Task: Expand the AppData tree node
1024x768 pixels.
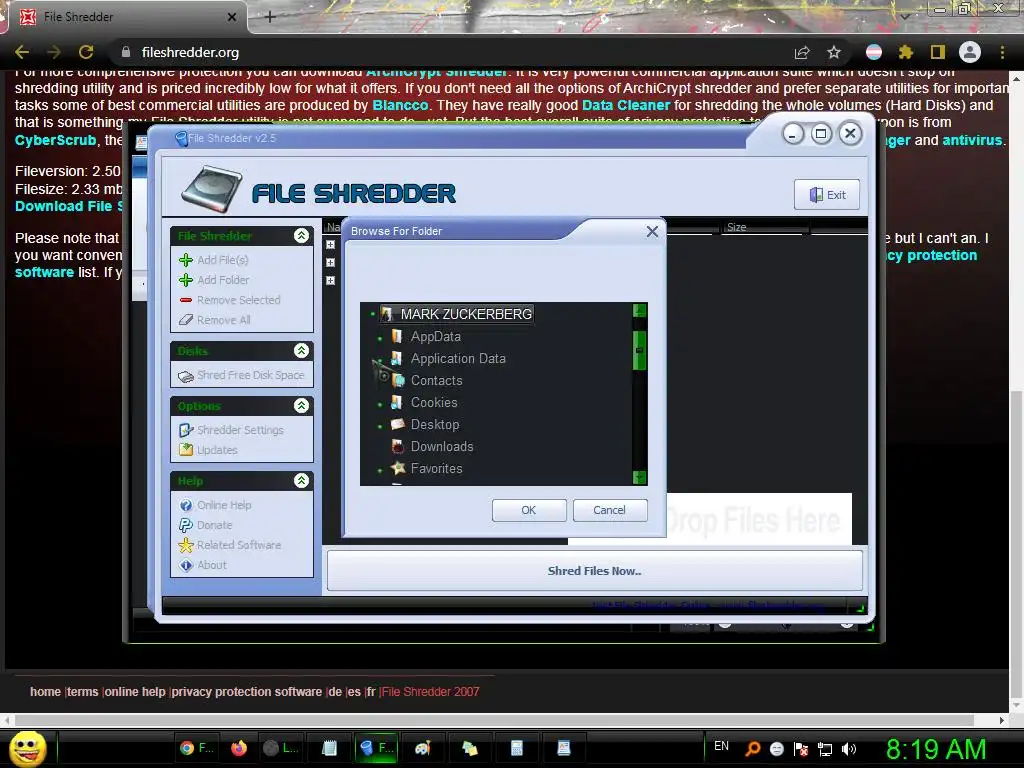Action: pos(380,338)
